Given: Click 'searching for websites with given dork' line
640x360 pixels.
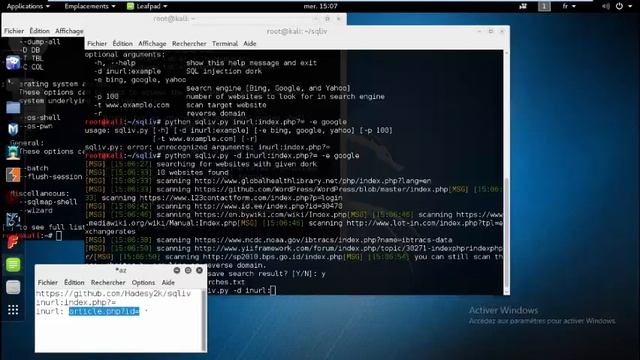Looking at the screenshot, I should click(x=237, y=164).
